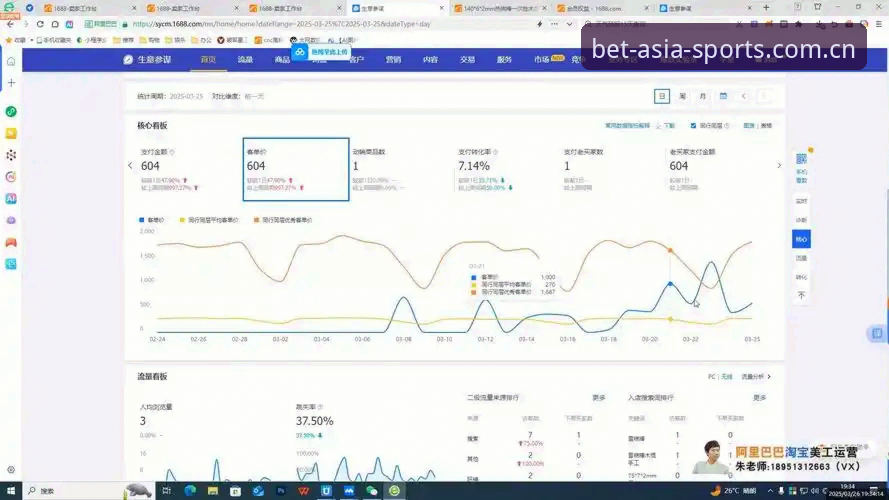Click 更多 beside 入店搜索词排行

tap(760, 398)
